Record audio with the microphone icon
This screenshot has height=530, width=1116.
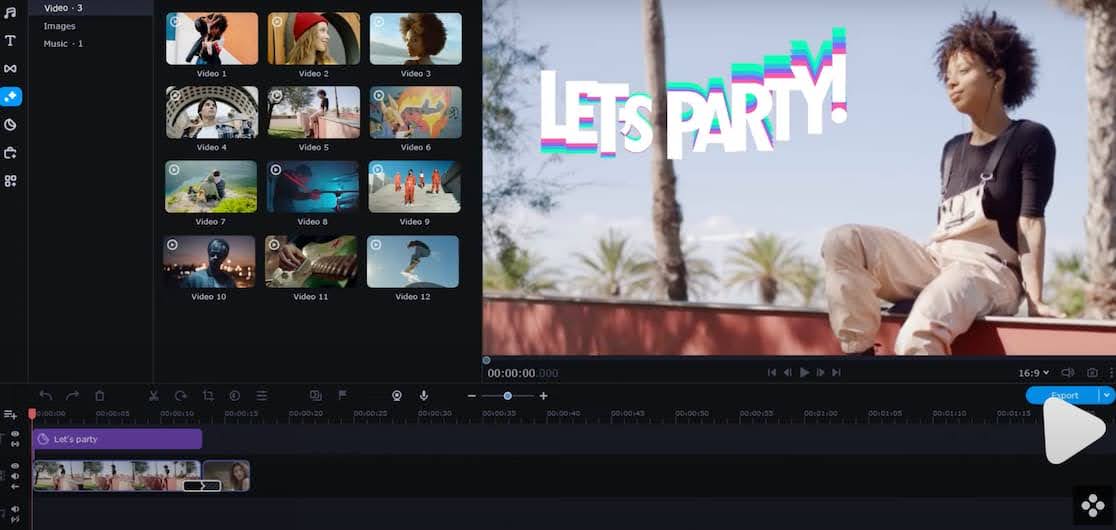(x=423, y=396)
